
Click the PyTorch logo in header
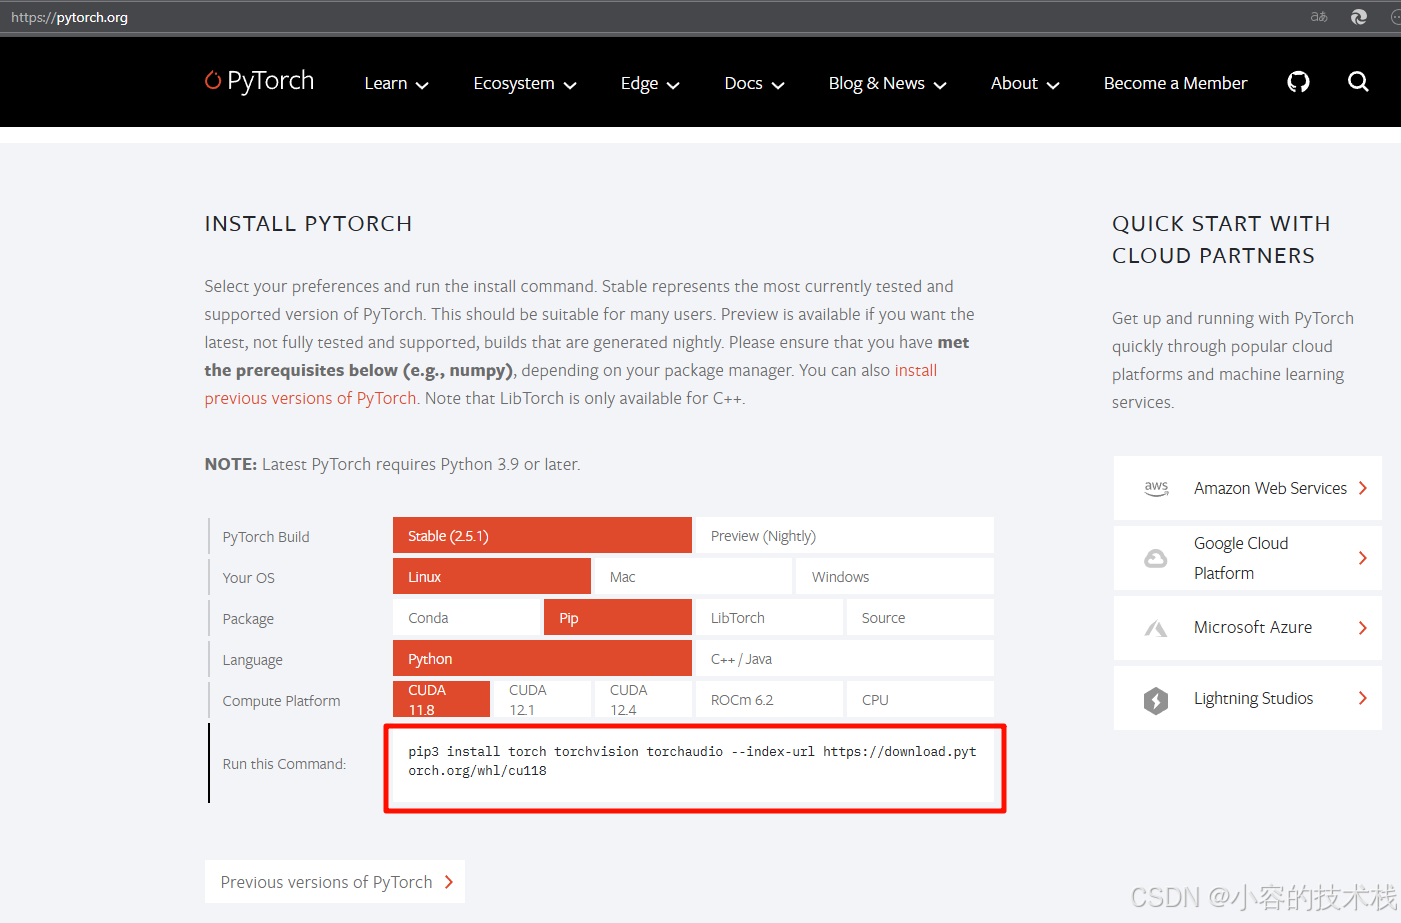259,81
